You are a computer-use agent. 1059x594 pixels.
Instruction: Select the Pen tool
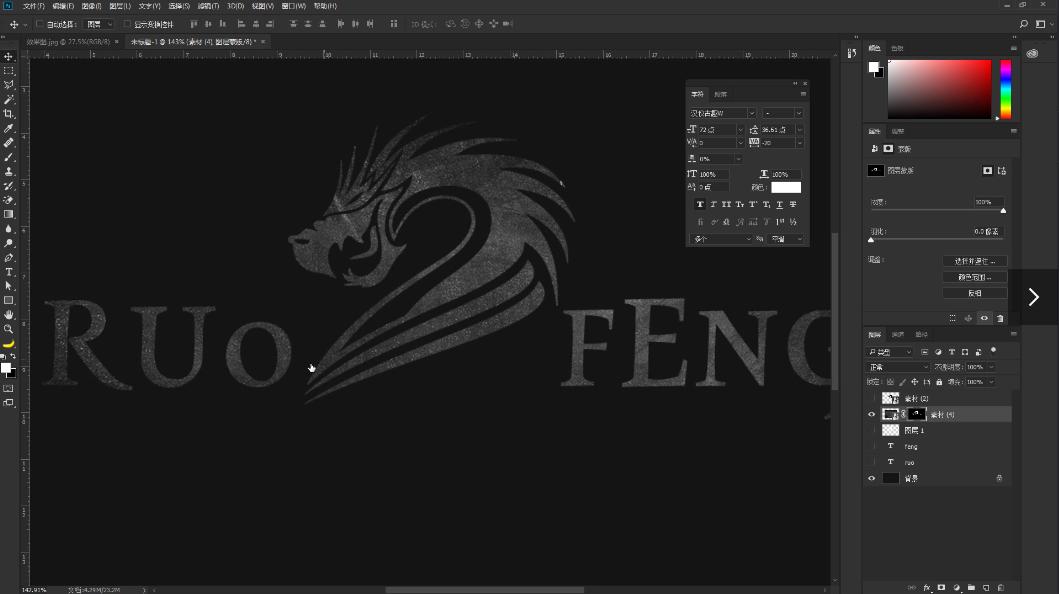tap(9, 257)
